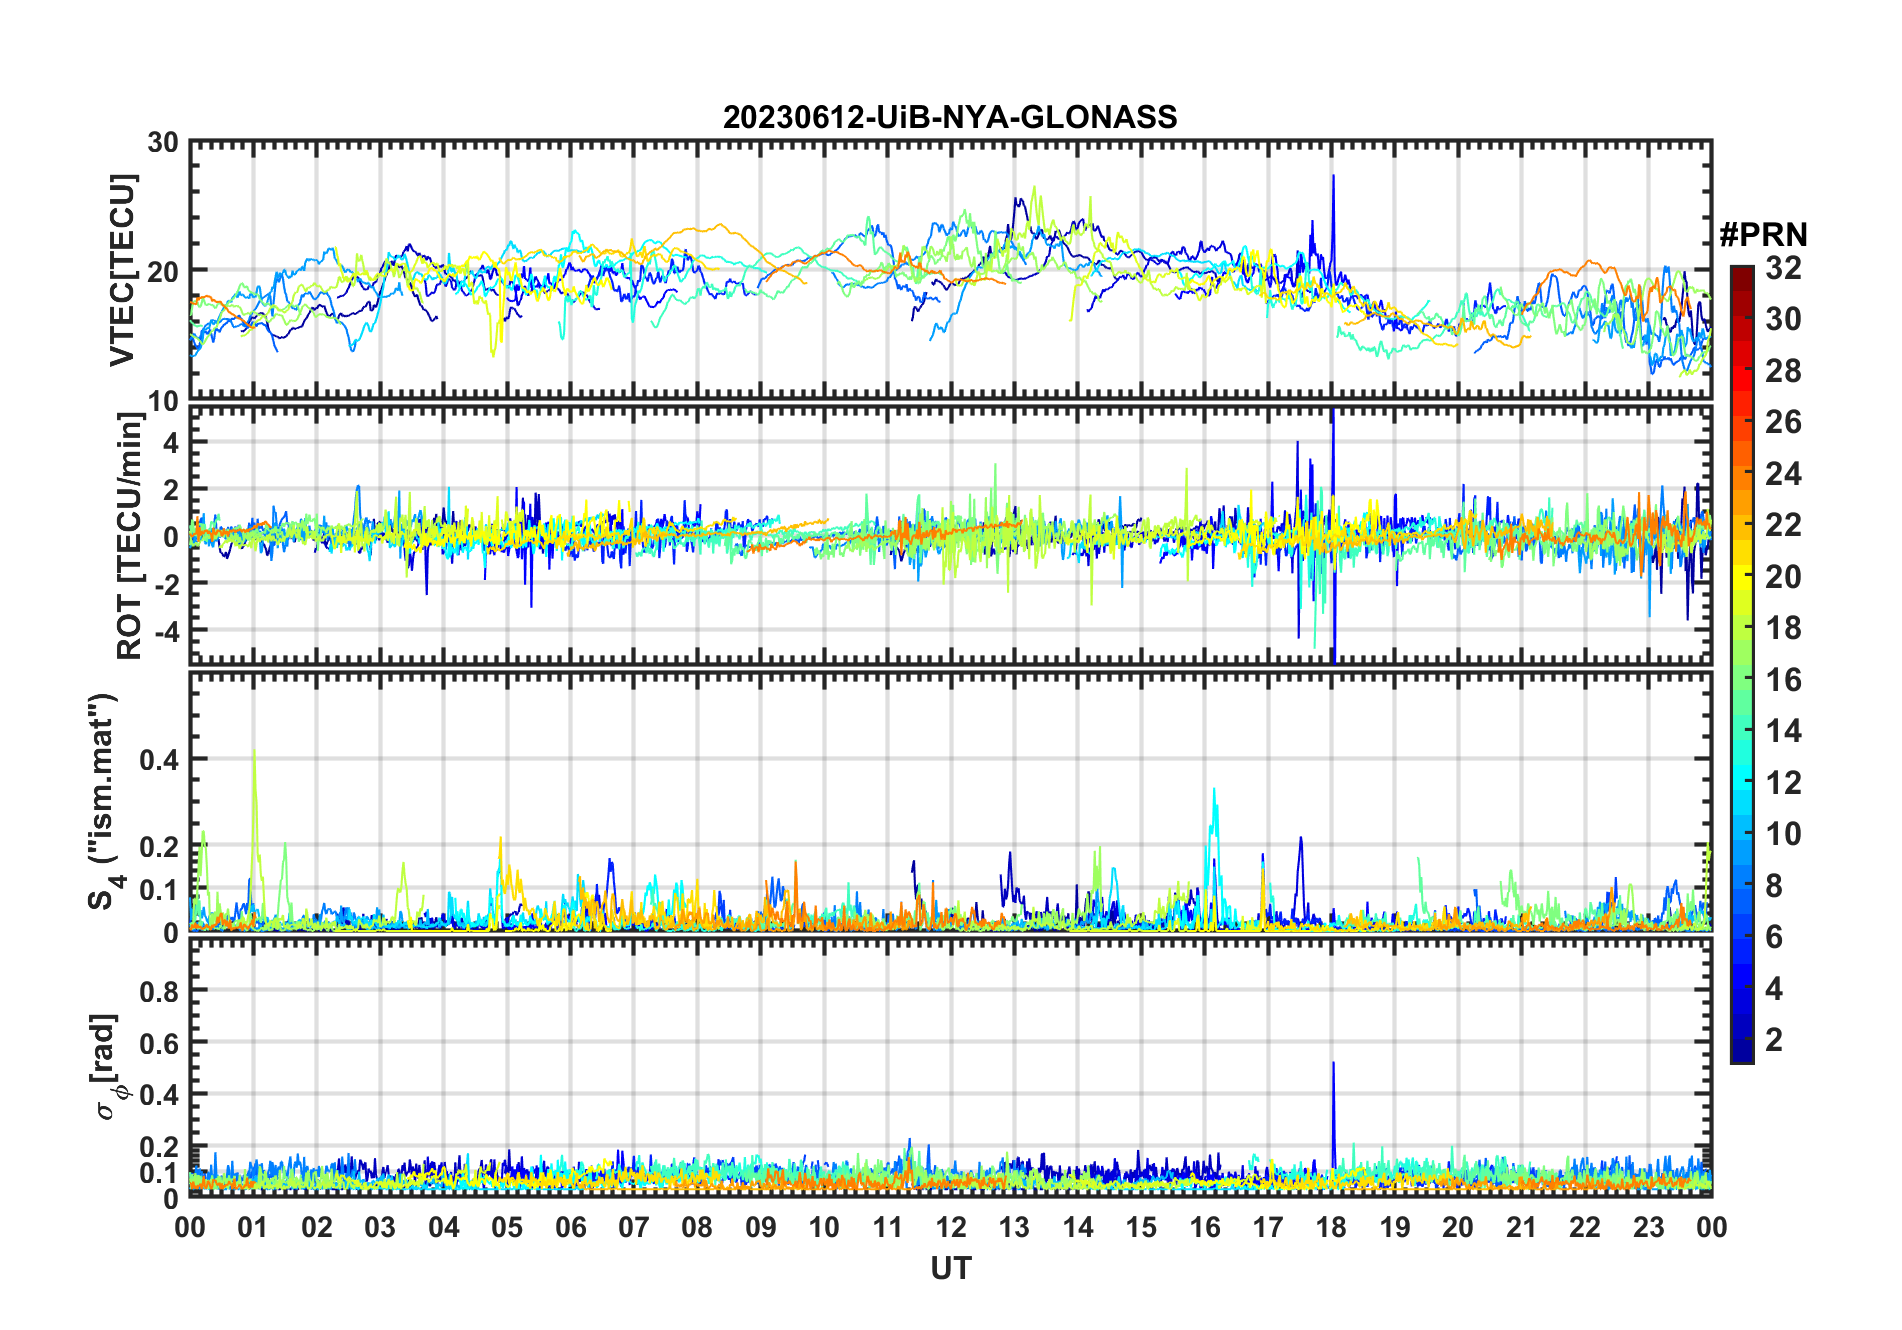Pick the dark blue bottom of PRN colorbar
Image resolution: width=1902 pixels, height=1330 pixels.
coord(1741,1053)
